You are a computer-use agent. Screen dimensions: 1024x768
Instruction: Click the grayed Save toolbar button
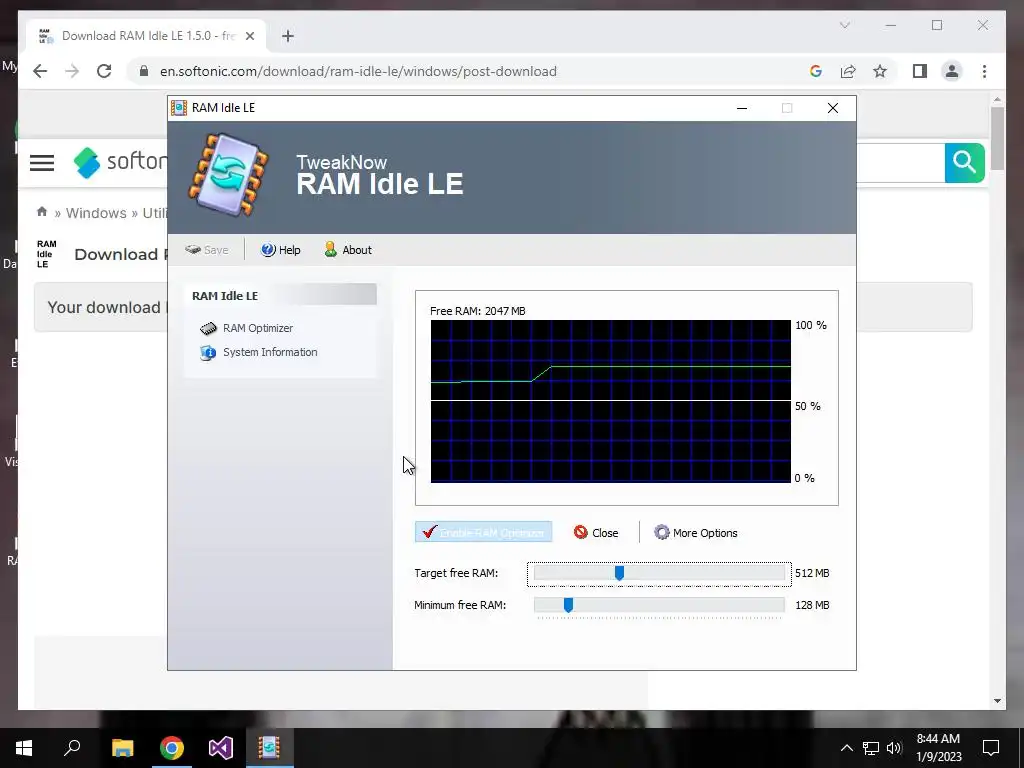206,250
